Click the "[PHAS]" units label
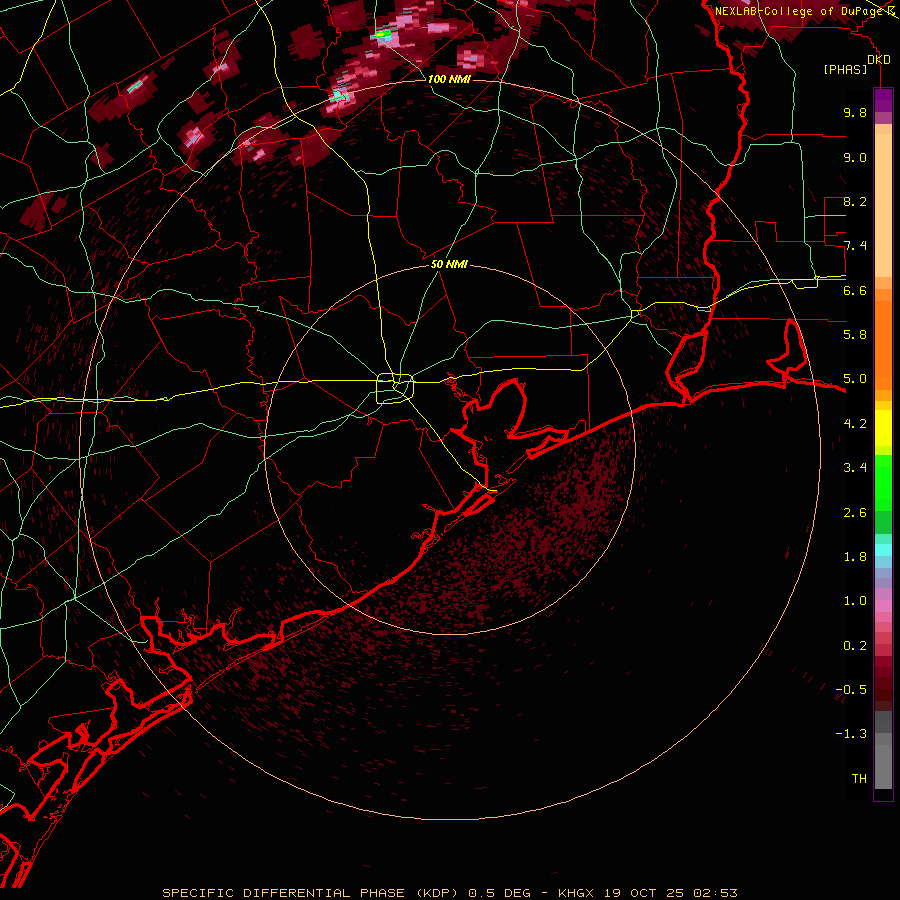Viewport: 900px width, 900px height. point(845,70)
